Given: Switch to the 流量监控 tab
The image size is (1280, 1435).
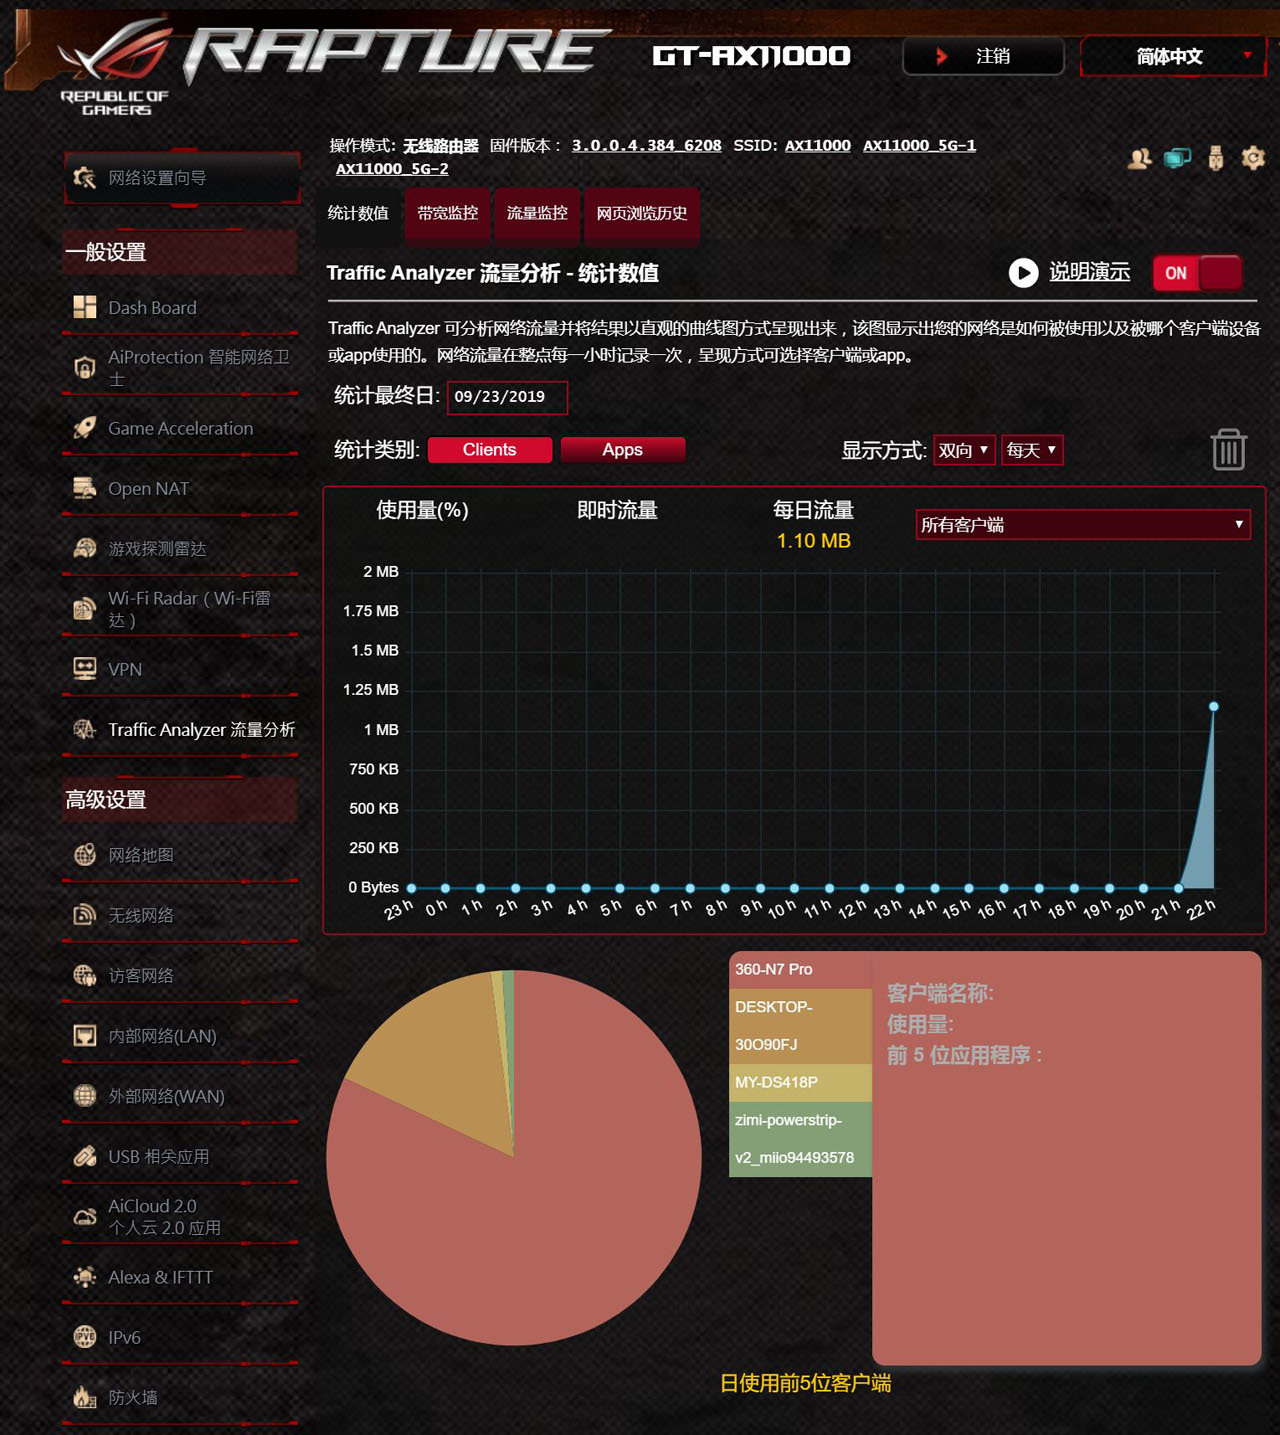Looking at the screenshot, I should pos(537,213).
